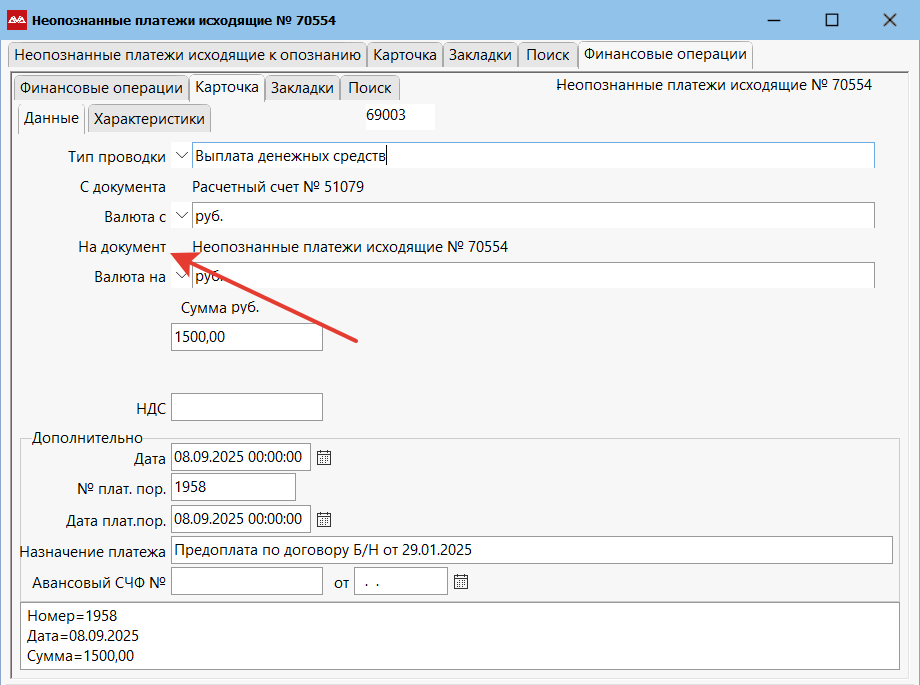
Task: Click the Сумма руб. field with 1500,00
Action: pyautogui.click(x=247, y=338)
